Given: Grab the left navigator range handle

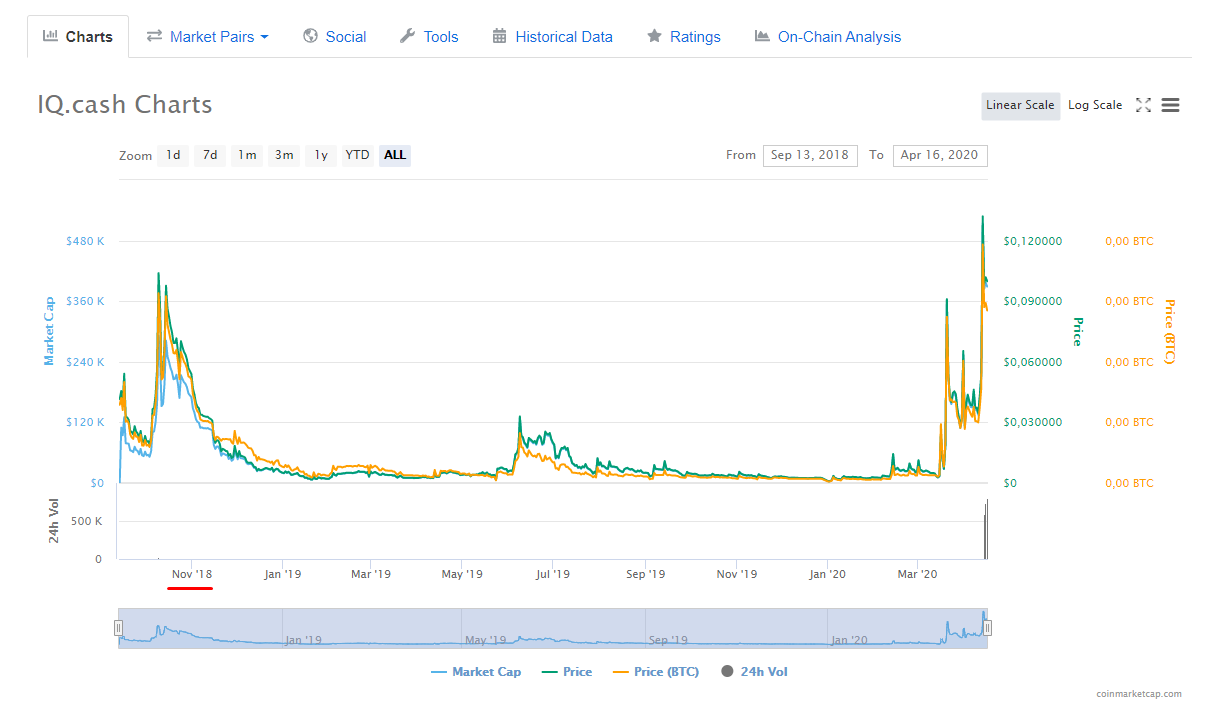Looking at the screenshot, I should click(x=118, y=628).
